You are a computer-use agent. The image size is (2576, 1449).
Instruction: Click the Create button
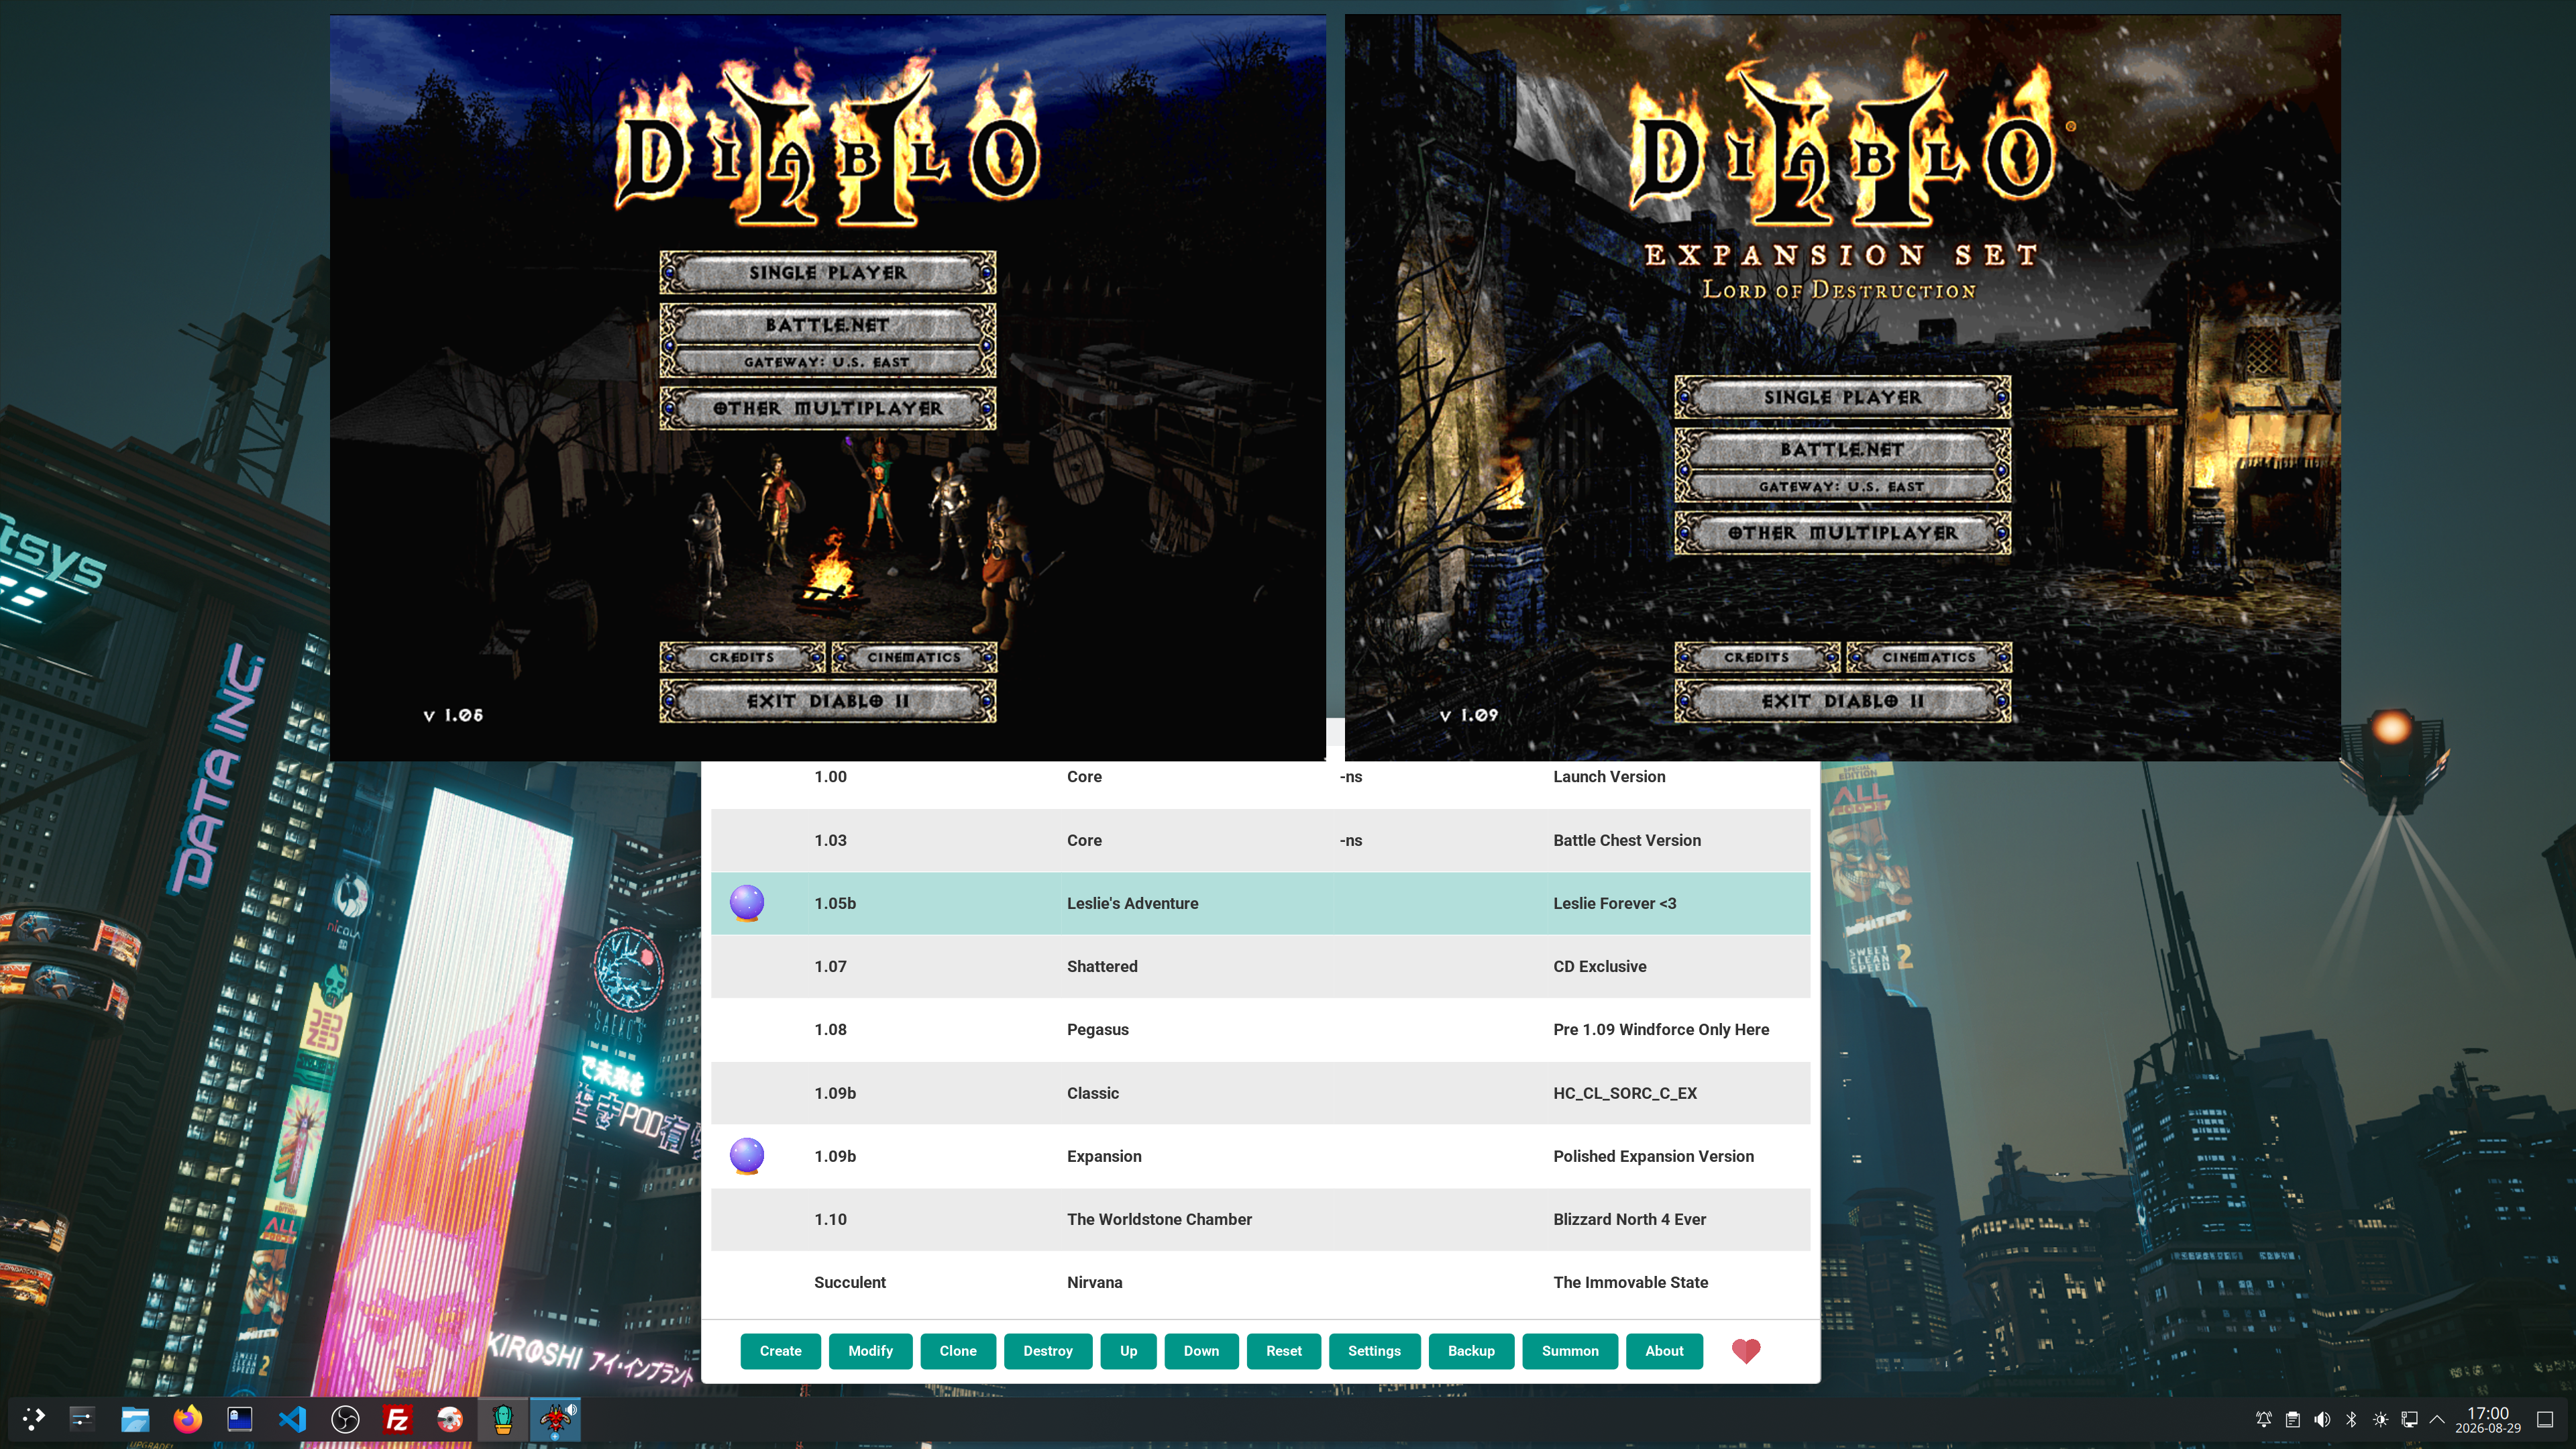[780, 1351]
